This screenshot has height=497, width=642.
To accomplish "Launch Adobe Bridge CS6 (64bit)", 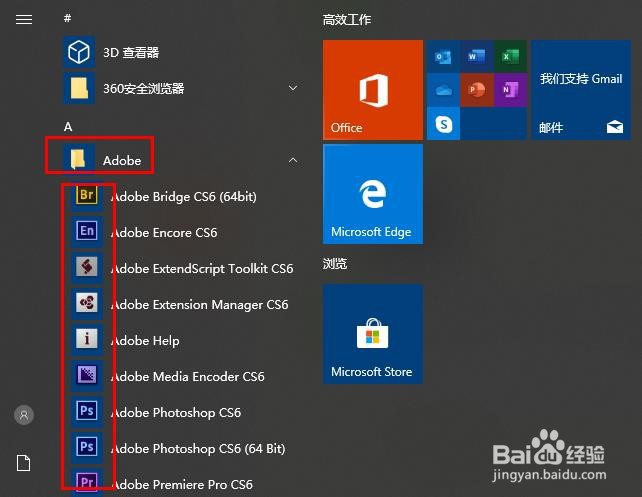I will pos(183,197).
